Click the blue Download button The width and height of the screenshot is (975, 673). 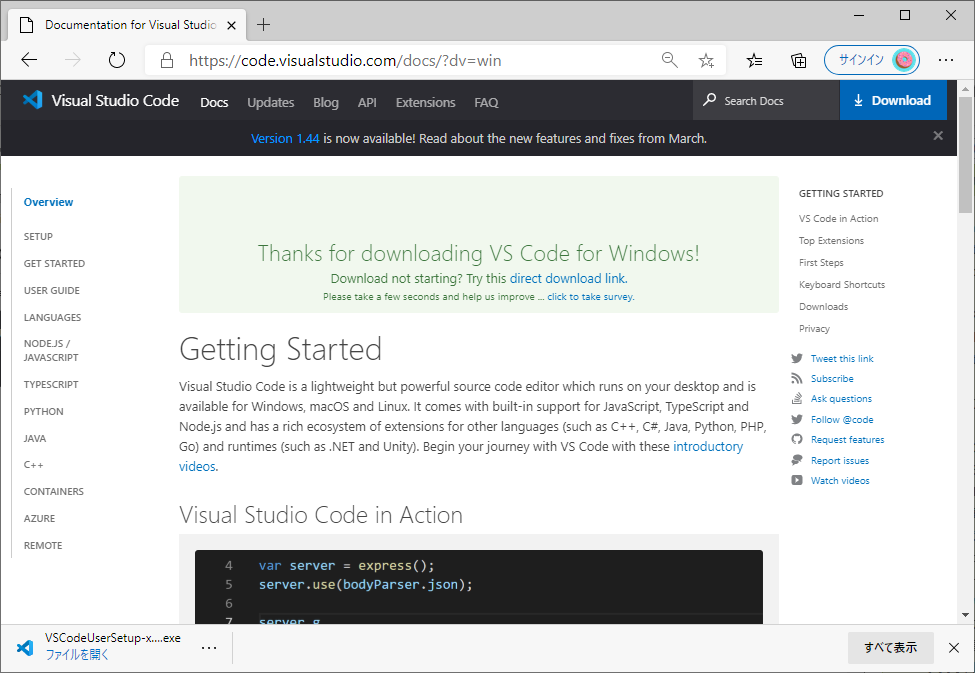click(893, 100)
